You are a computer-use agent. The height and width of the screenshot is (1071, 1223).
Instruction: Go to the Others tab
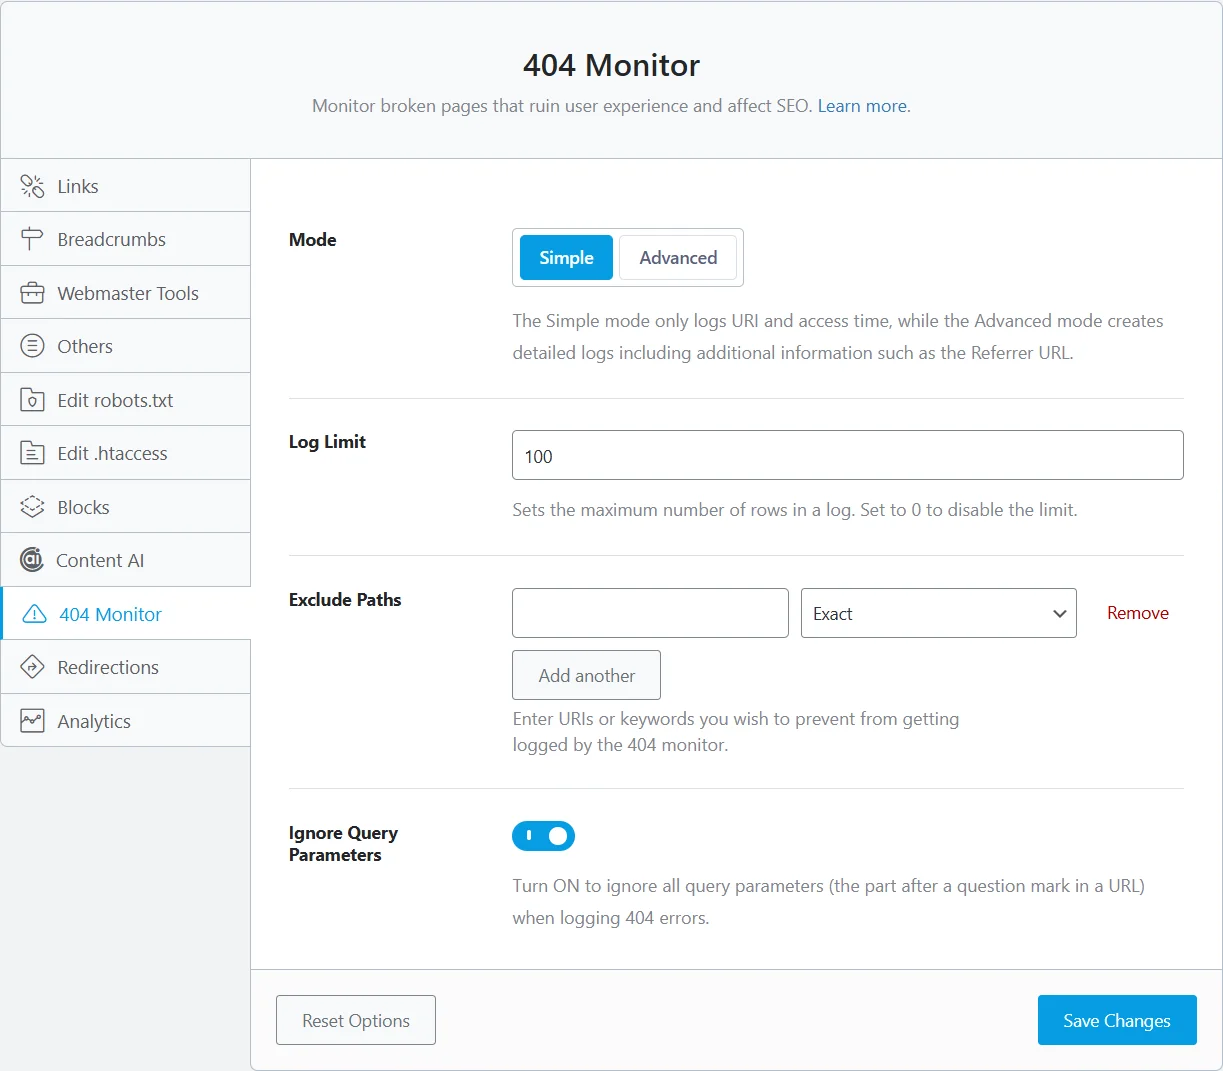coord(126,346)
